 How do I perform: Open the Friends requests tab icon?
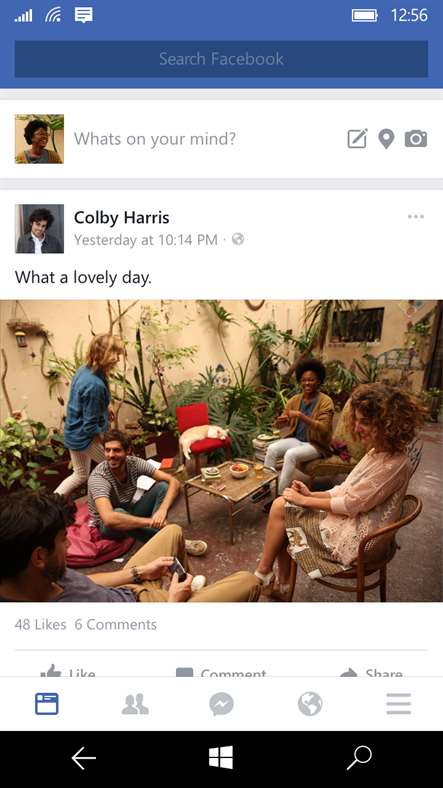click(135, 704)
